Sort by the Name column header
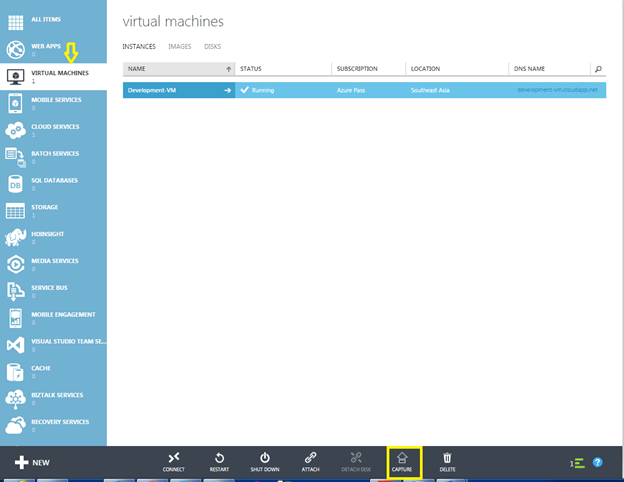This screenshot has width=624, height=482. tap(179, 69)
